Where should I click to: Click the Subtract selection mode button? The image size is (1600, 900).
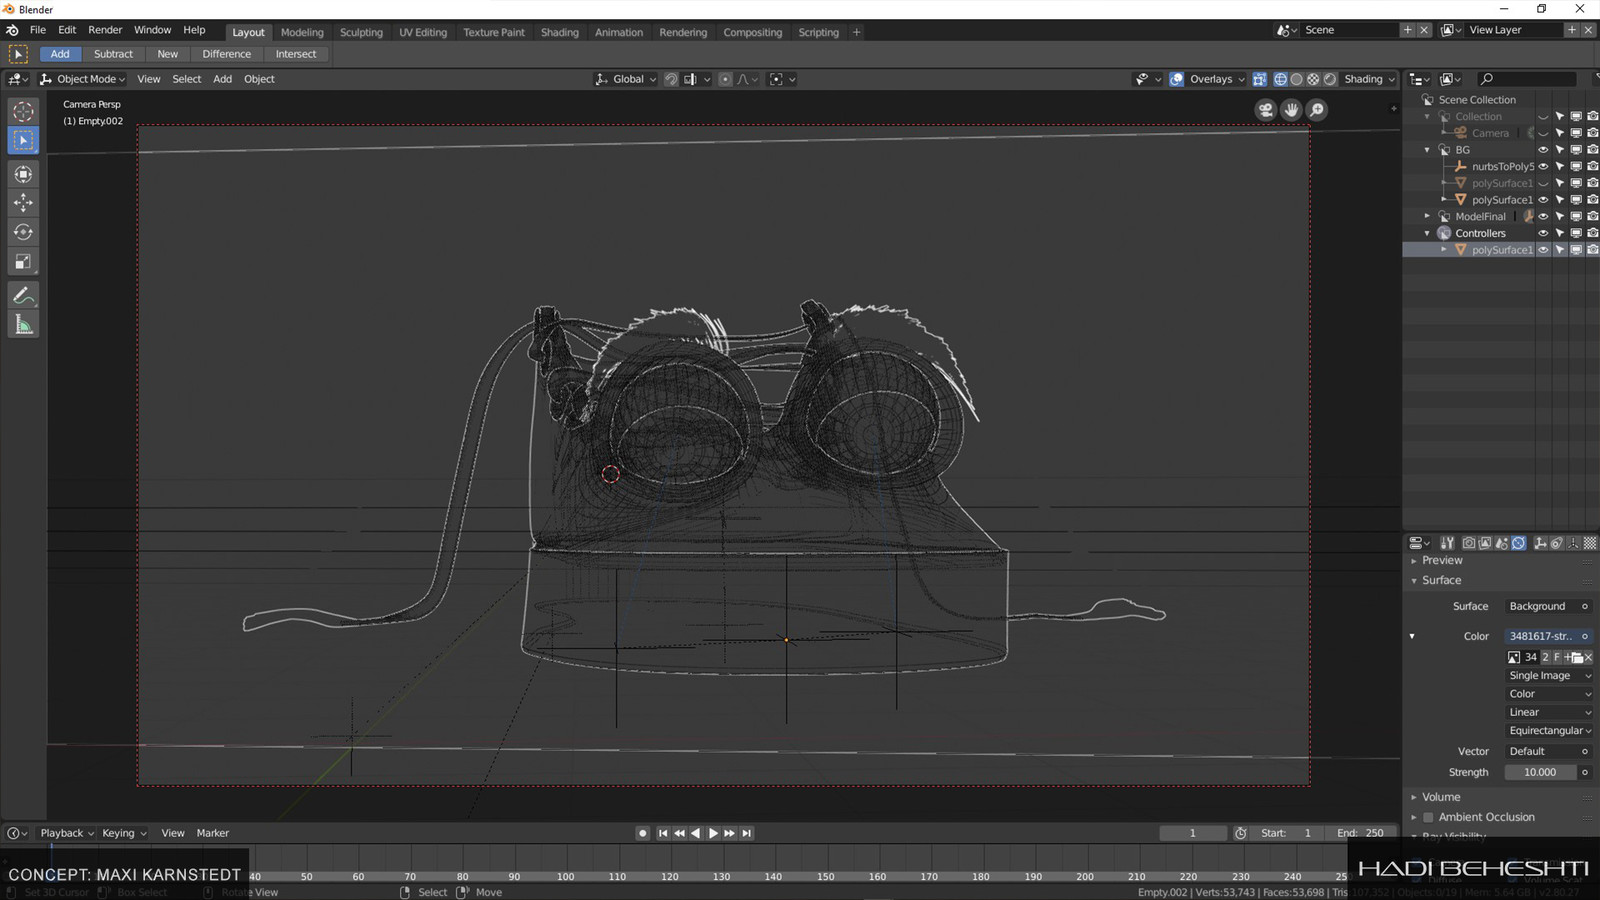tap(113, 54)
